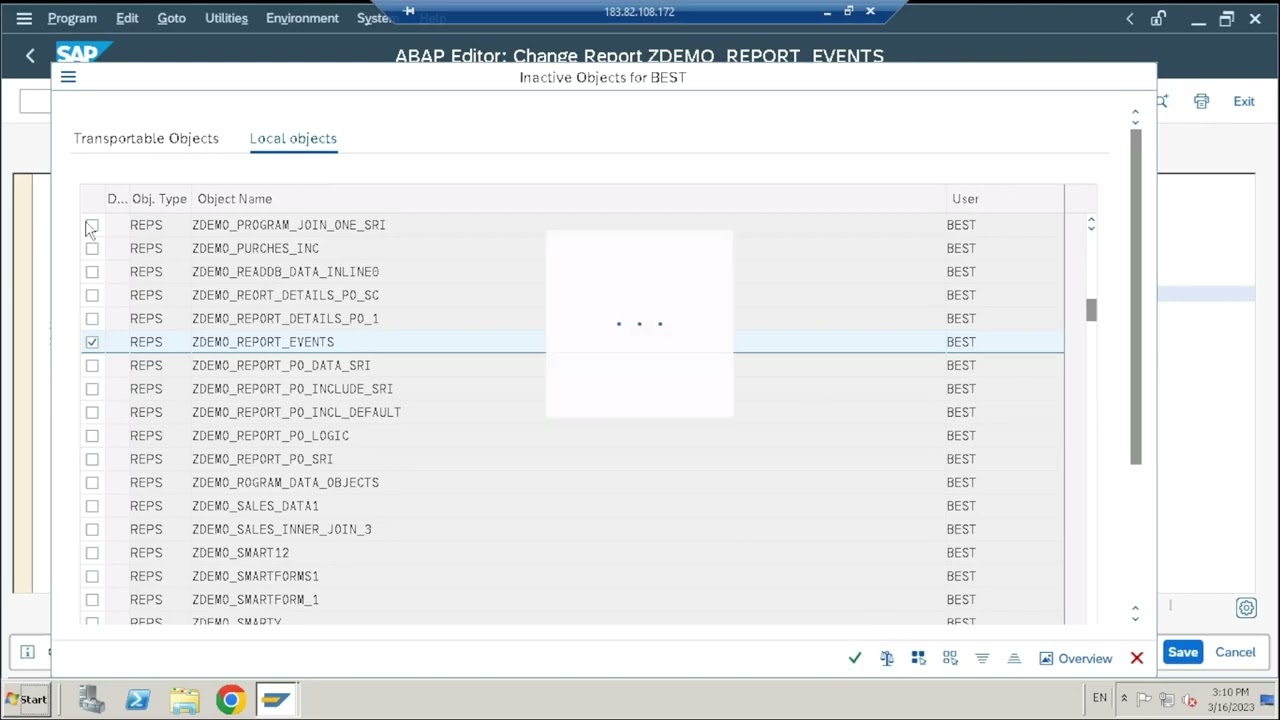Click the print icon in SAP toolbar
This screenshot has width=1280, height=720.
pos(1201,101)
